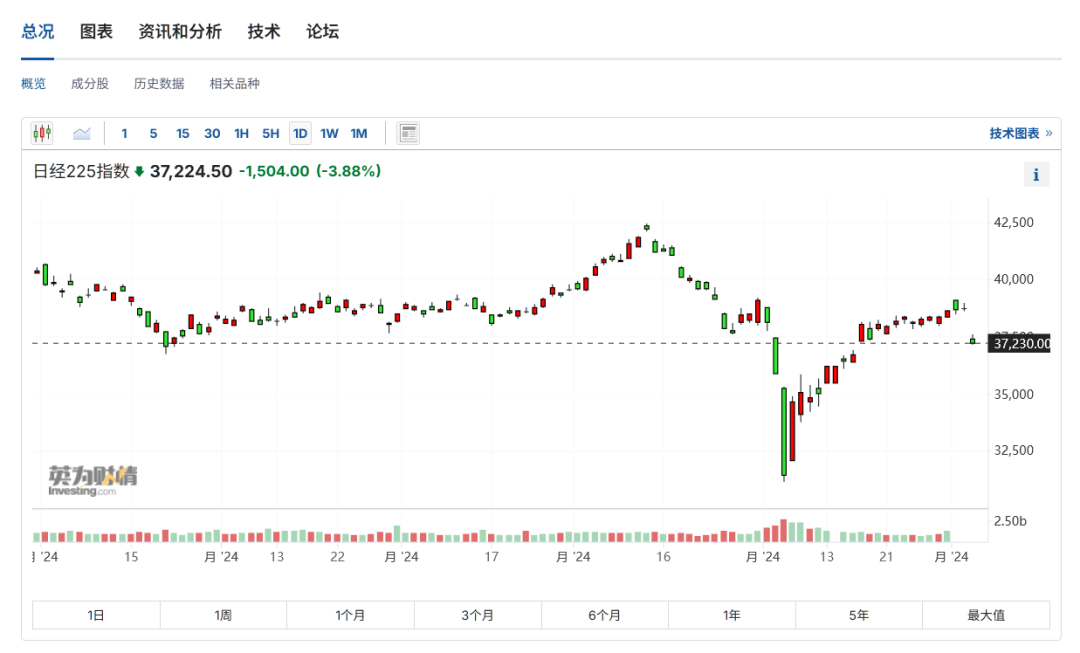Select the candlestick chart type icon
This screenshot has width=1080, height=653.
(x=42, y=133)
